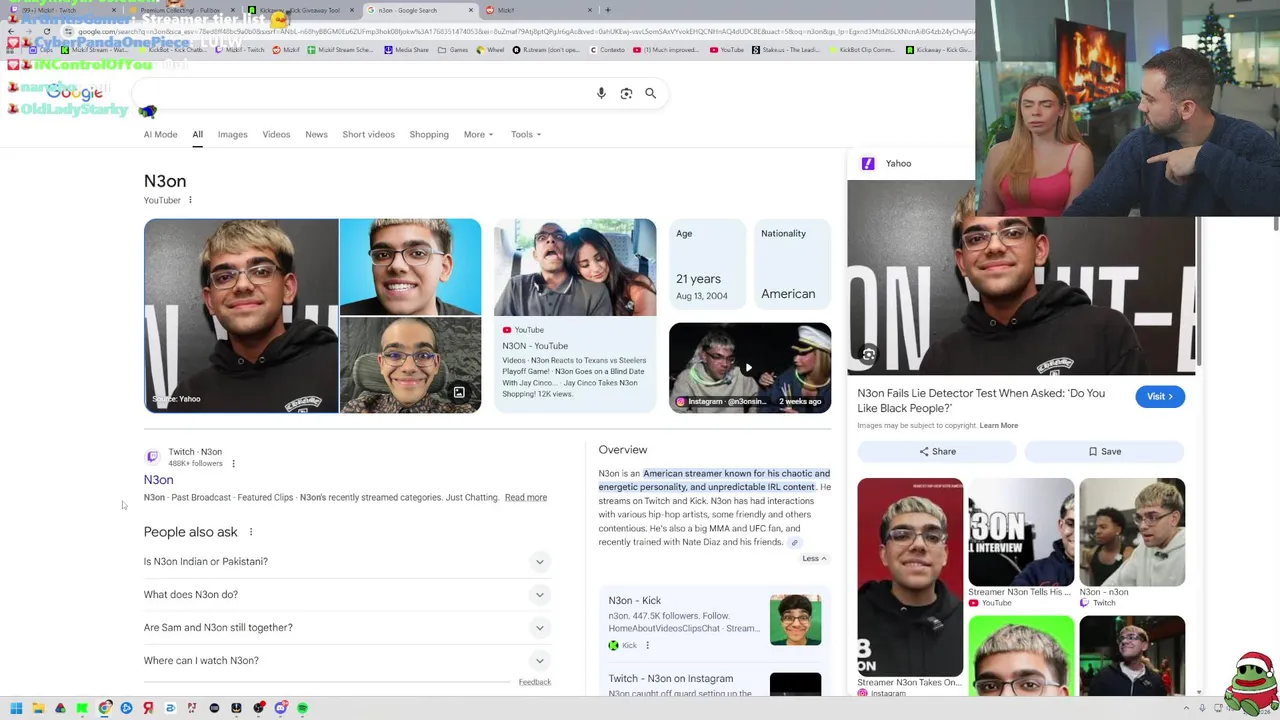The image size is (1280, 720).
Task: Click the voice search microphone icon
Action: 601,93
